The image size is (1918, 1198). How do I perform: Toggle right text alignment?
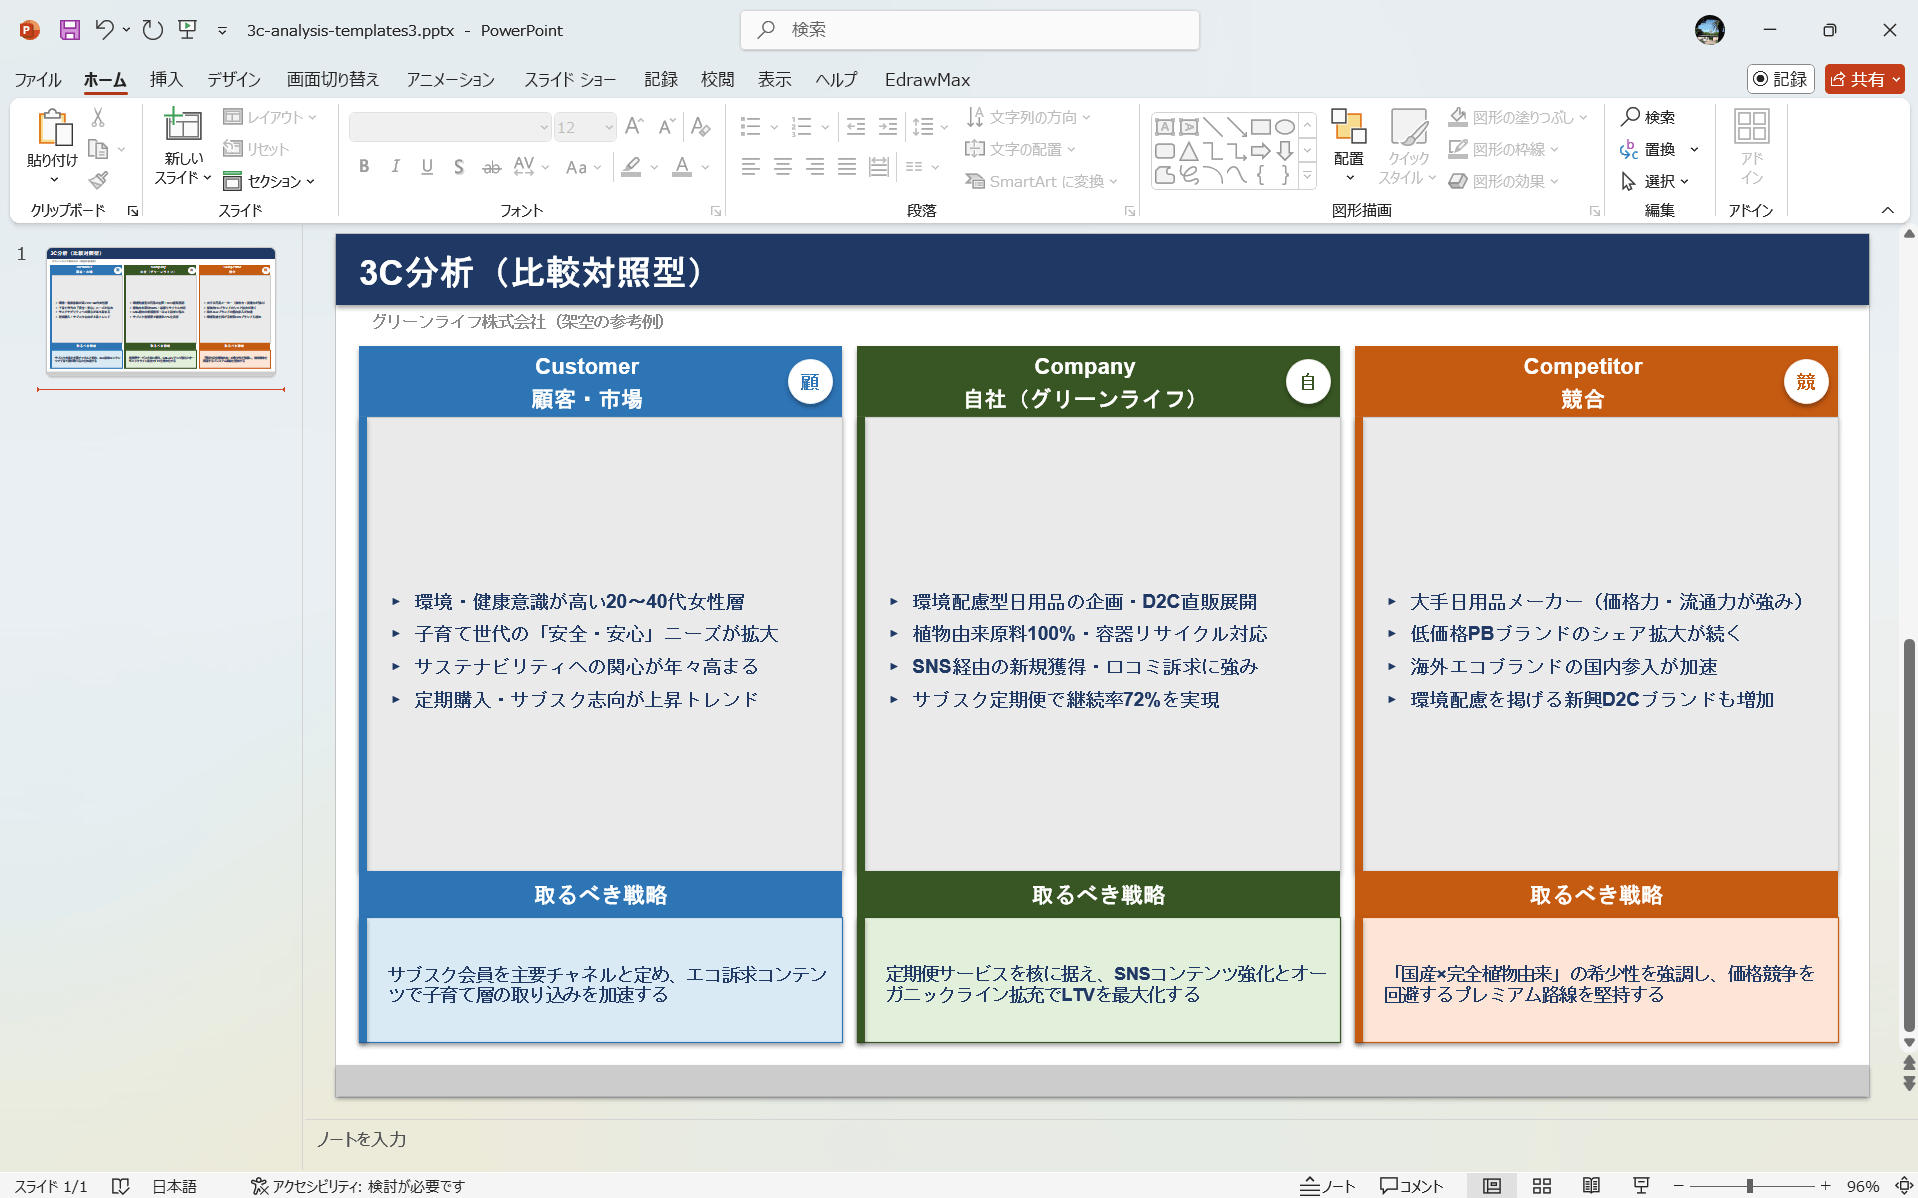(x=815, y=167)
